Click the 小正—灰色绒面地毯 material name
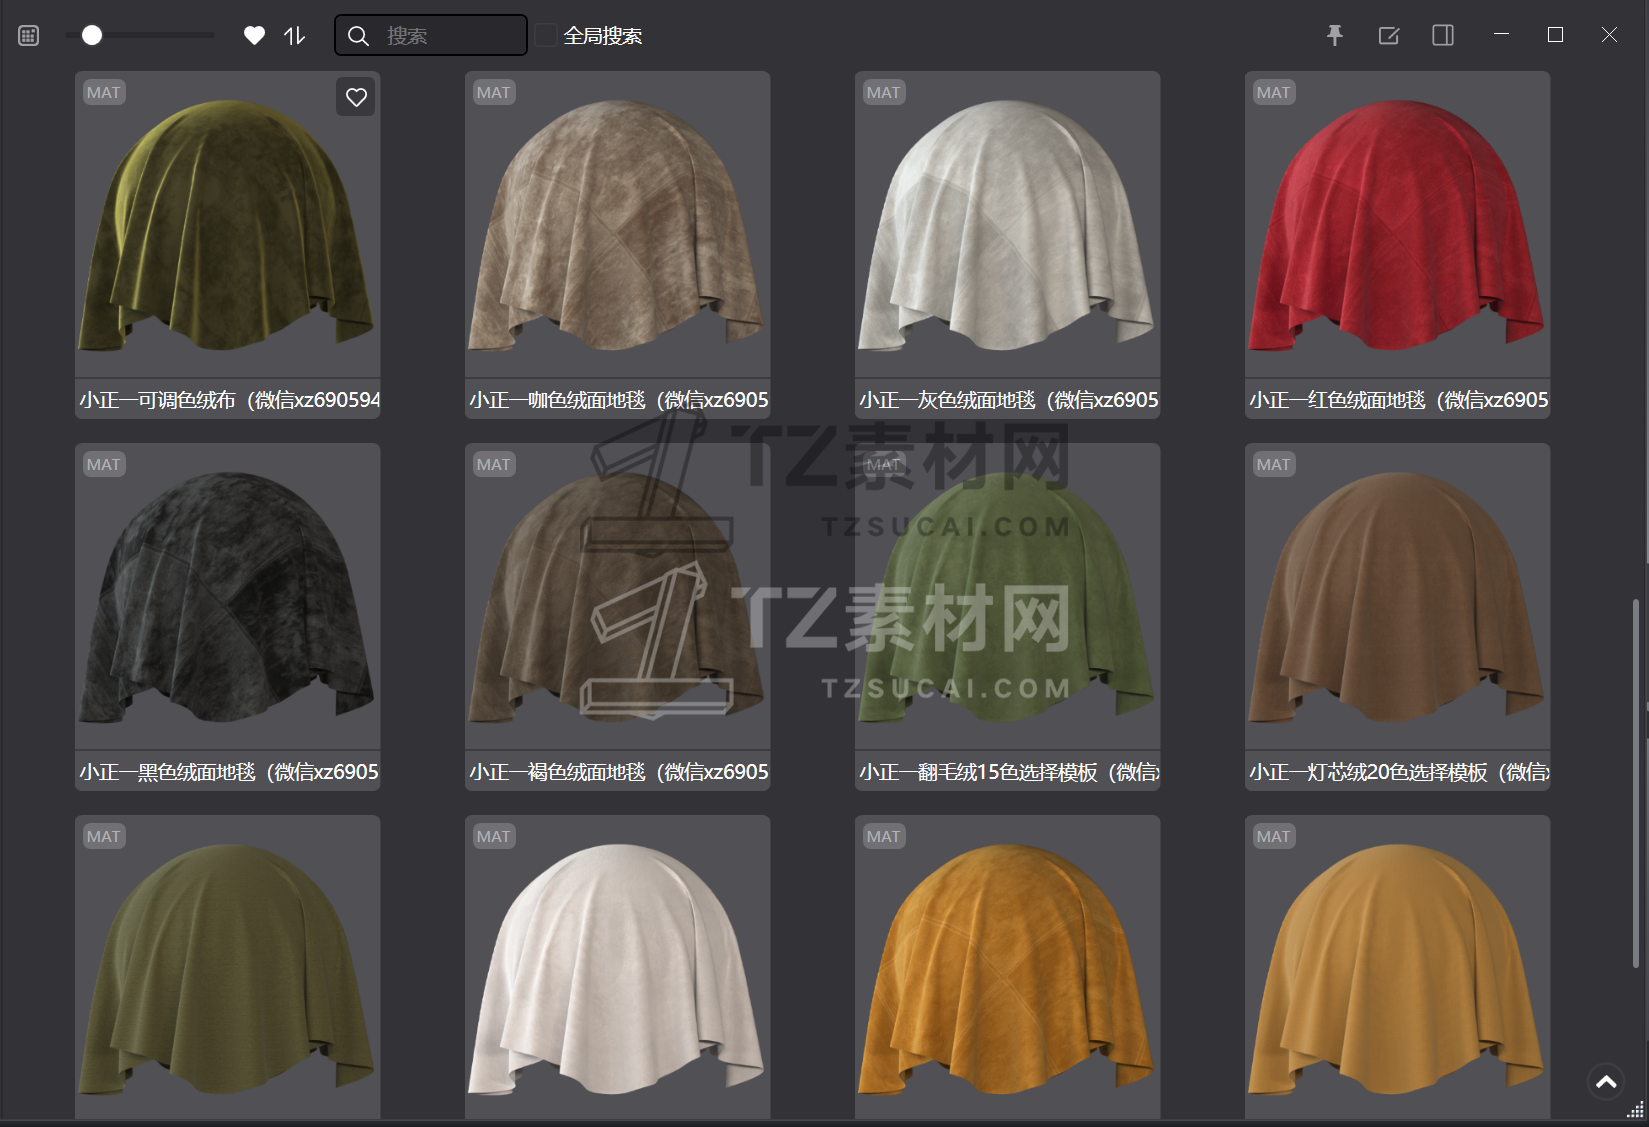The width and height of the screenshot is (1649, 1127). (x=1009, y=400)
